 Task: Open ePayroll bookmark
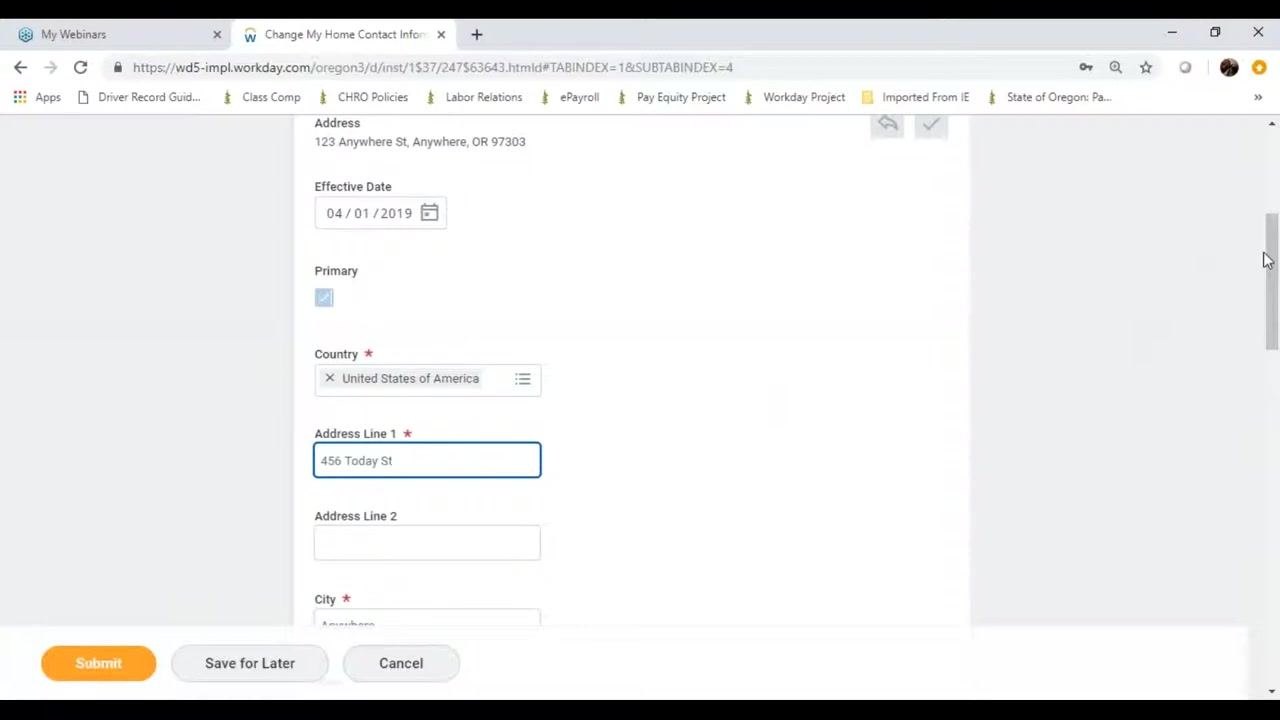tap(569, 97)
